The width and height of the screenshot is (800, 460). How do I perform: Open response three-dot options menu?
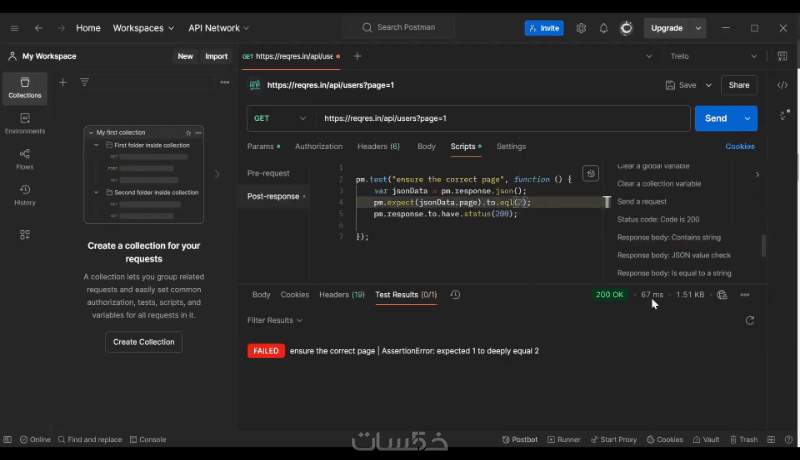coord(745,295)
